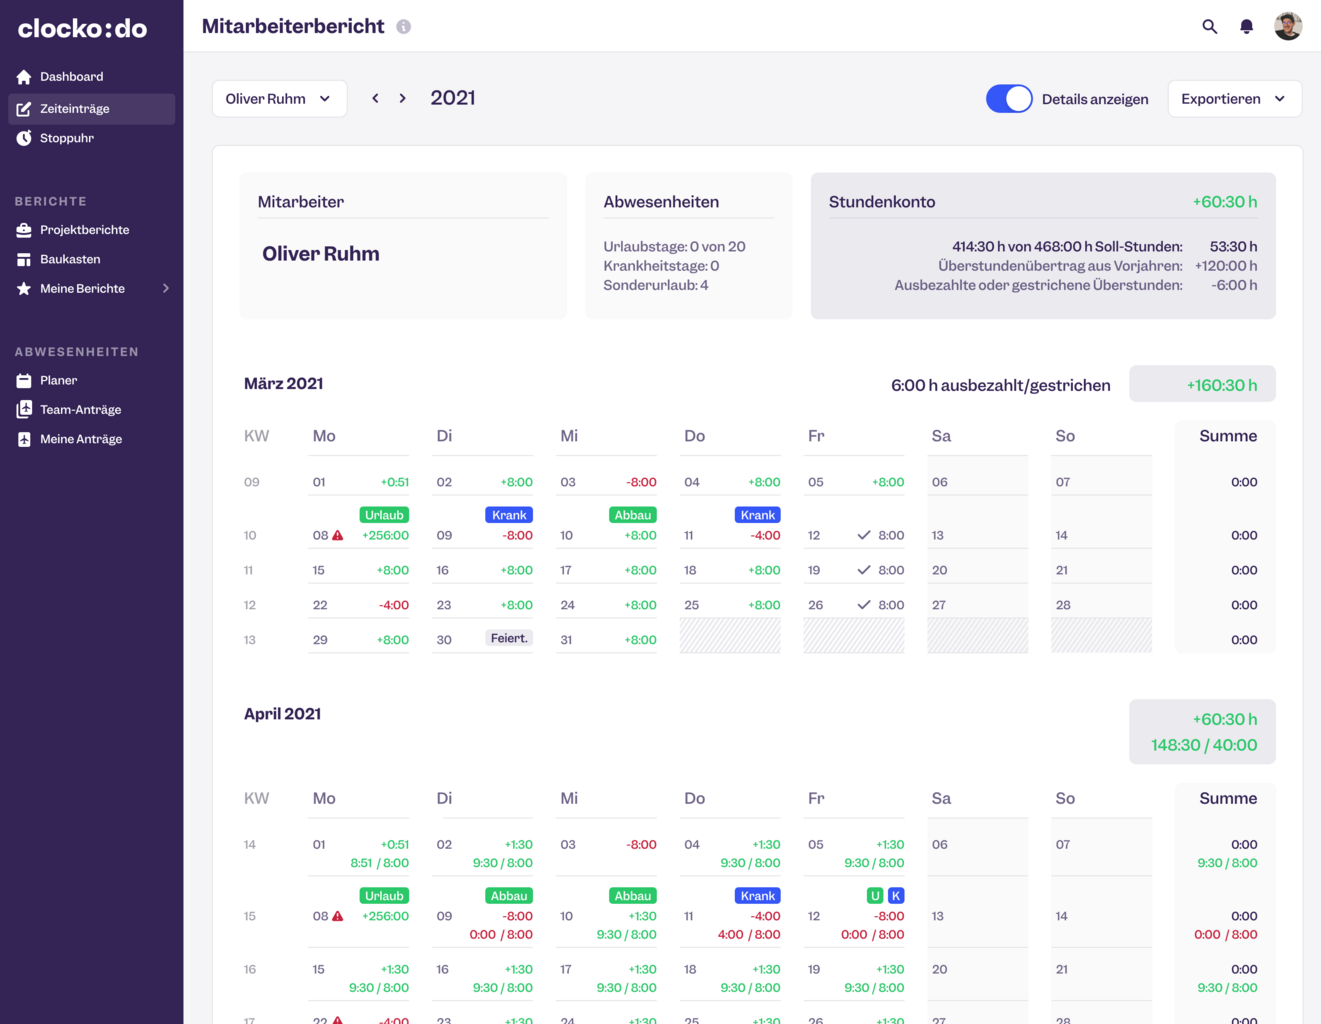Open the user profile avatar
The height and width of the screenshot is (1024, 1321).
(x=1288, y=27)
